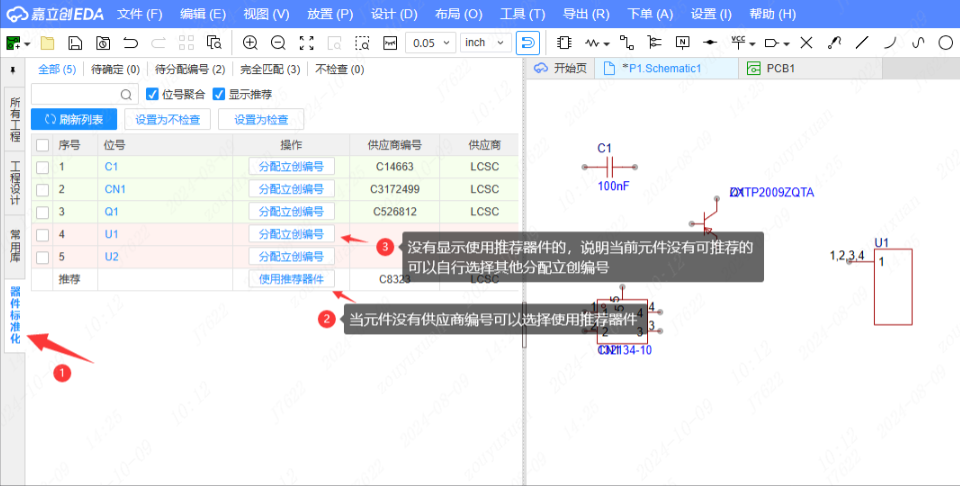Place a junction dot
This screenshot has height=486, width=960.
pyautogui.click(x=710, y=43)
